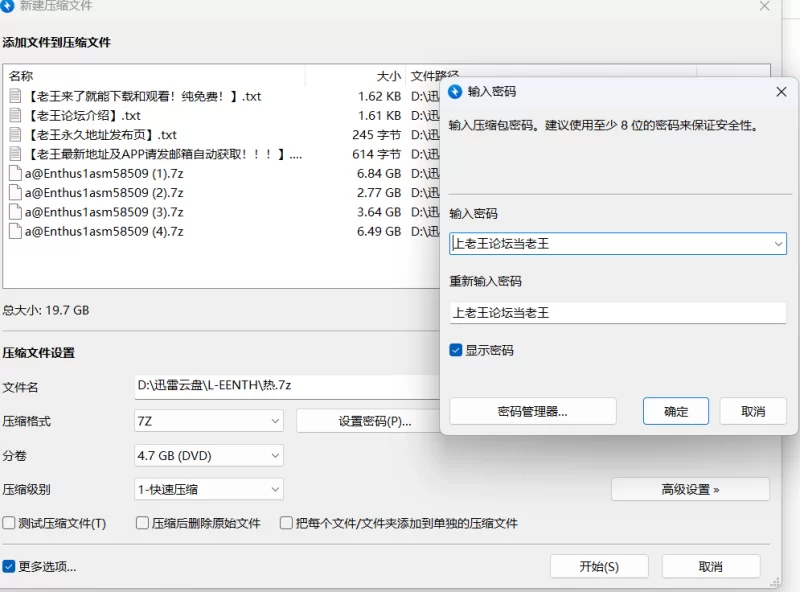
Task: Click the file icon of 【老王永久地址发布页】.txt
Action: pyautogui.click(x=15, y=135)
